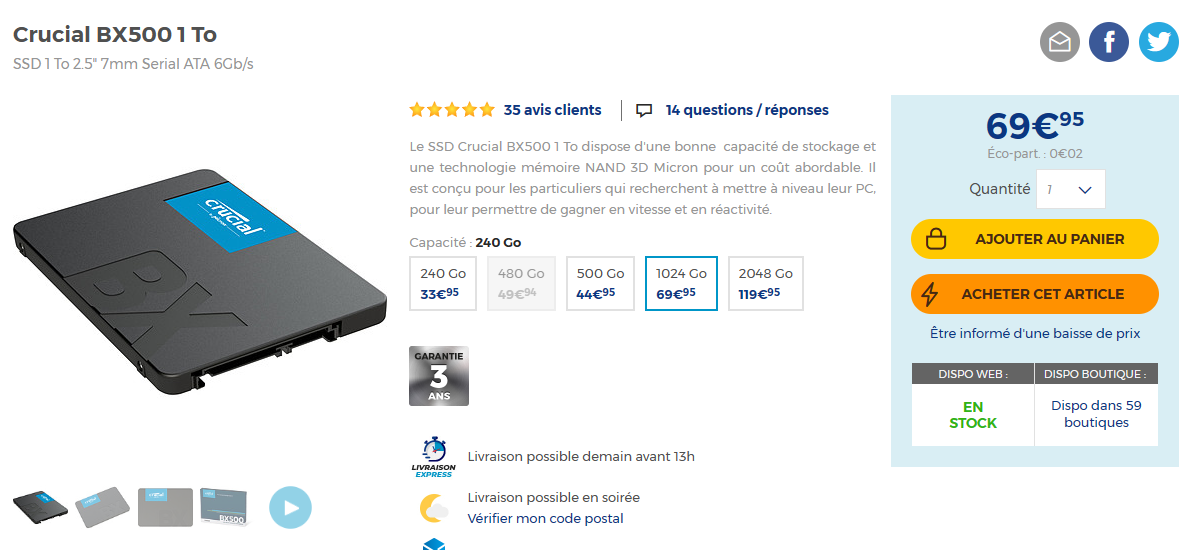Play the product video thumbnail
The image size is (1199, 550).
coord(291,507)
